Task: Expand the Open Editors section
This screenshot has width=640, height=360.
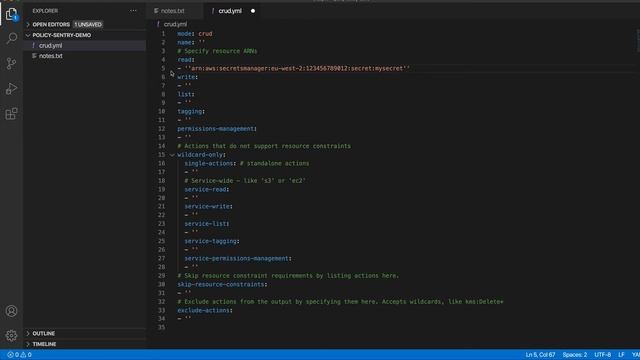Action: [28, 24]
